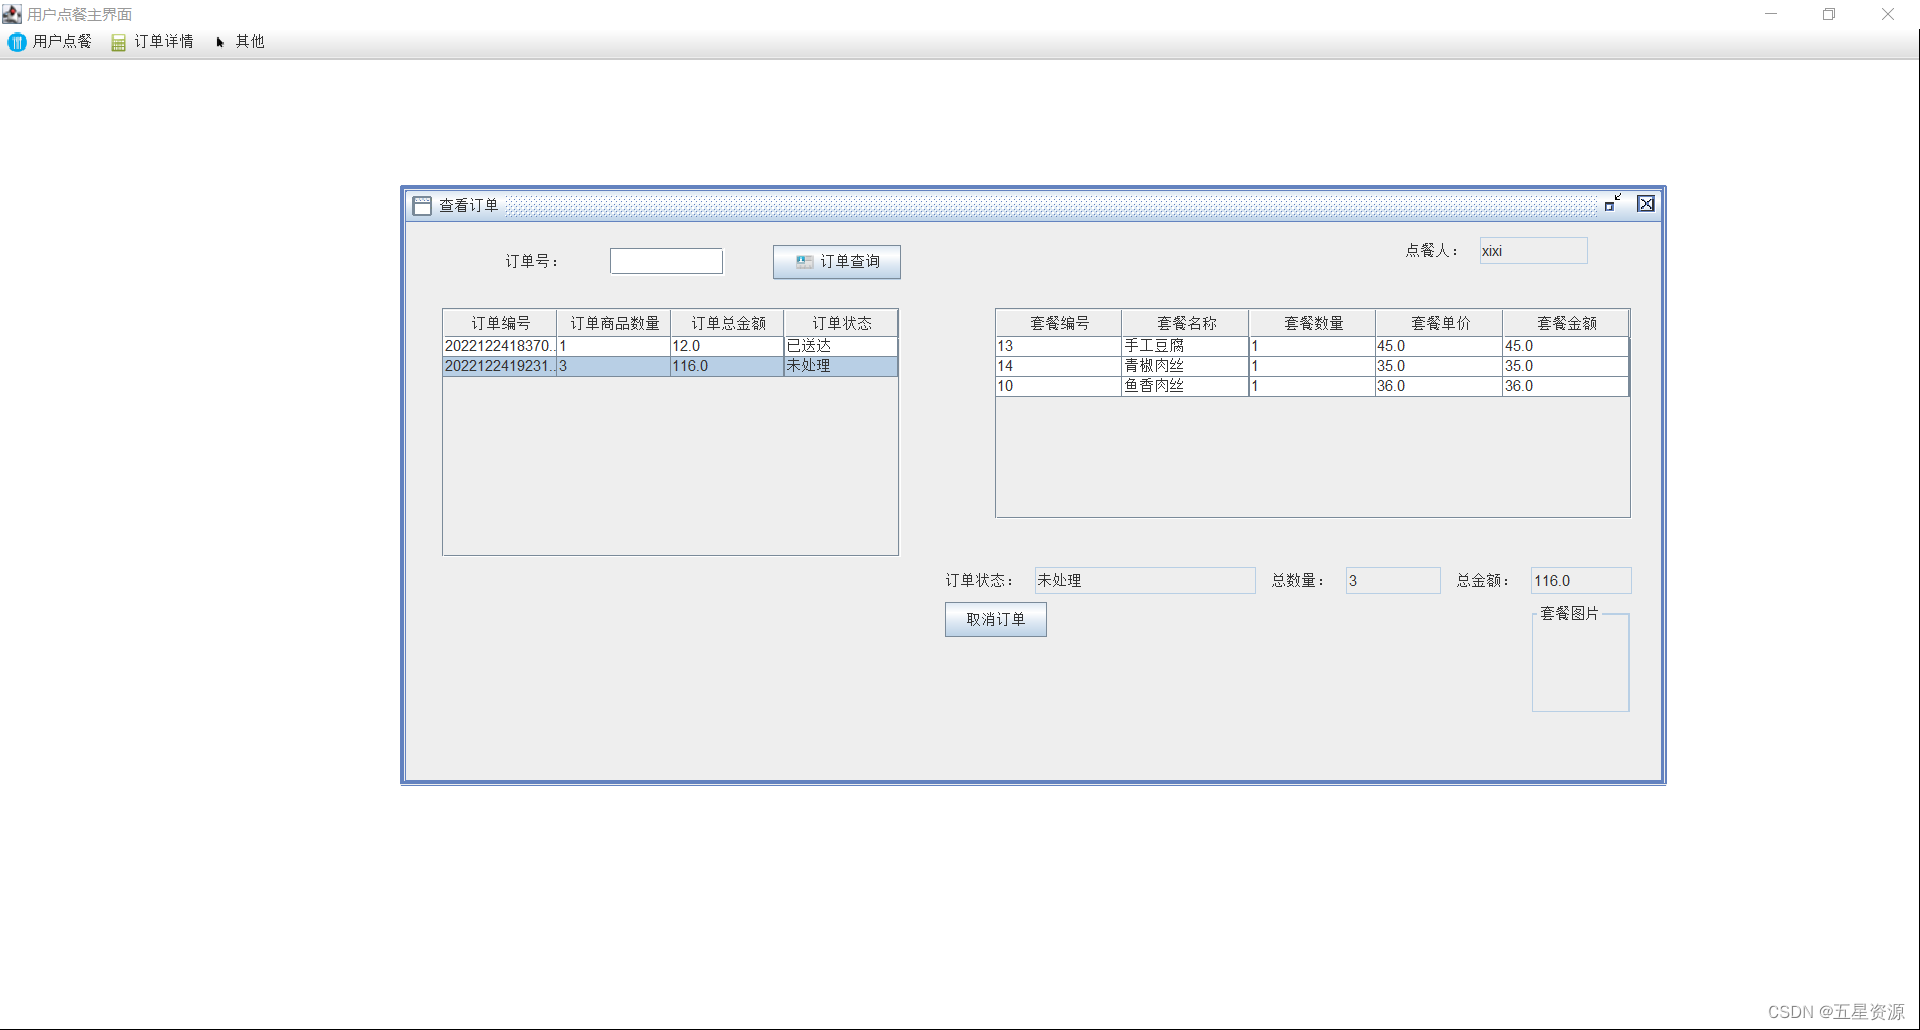The image size is (1920, 1030).
Task: Click the application icon in the title bar
Action: [x=12, y=14]
